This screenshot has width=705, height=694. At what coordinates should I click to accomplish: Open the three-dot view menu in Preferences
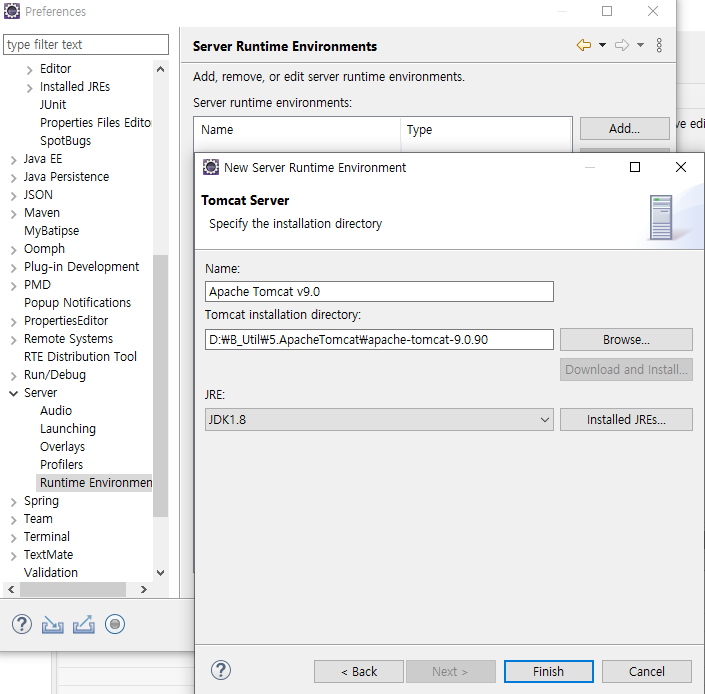tap(659, 45)
